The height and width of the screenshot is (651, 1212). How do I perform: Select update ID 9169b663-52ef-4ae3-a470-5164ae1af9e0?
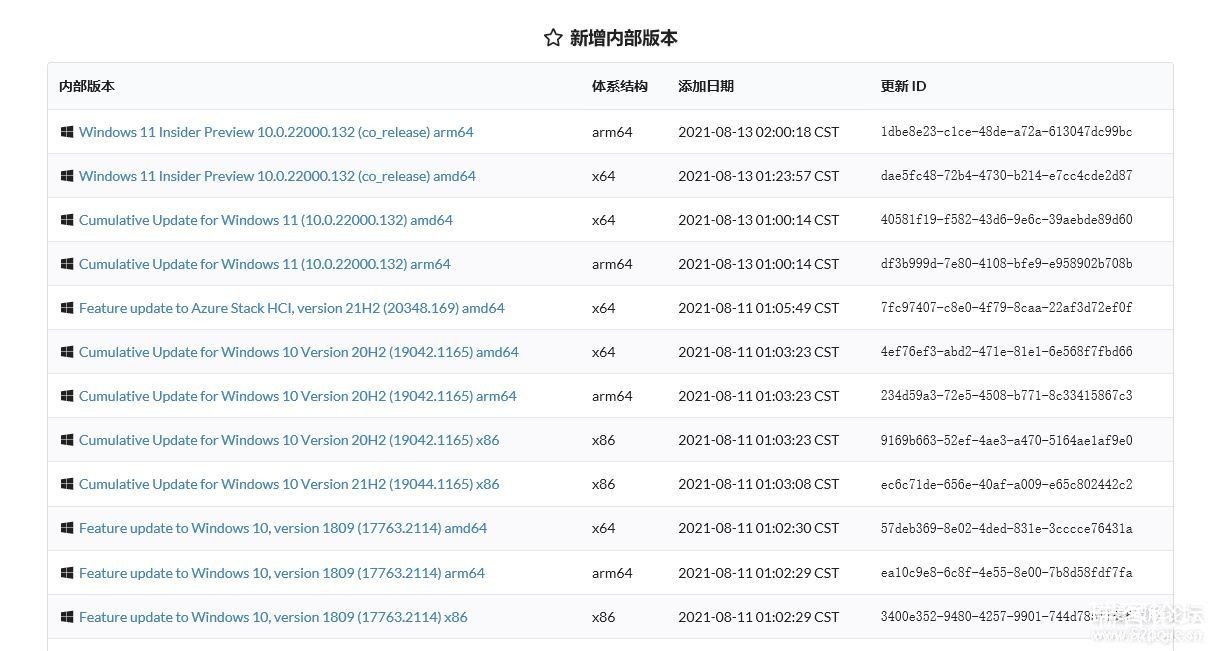tap(1007, 440)
